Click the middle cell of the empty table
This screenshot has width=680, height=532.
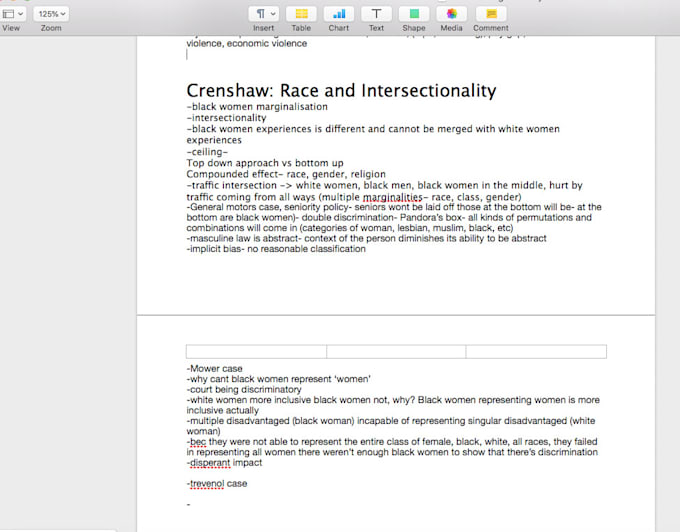coord(396,351)
